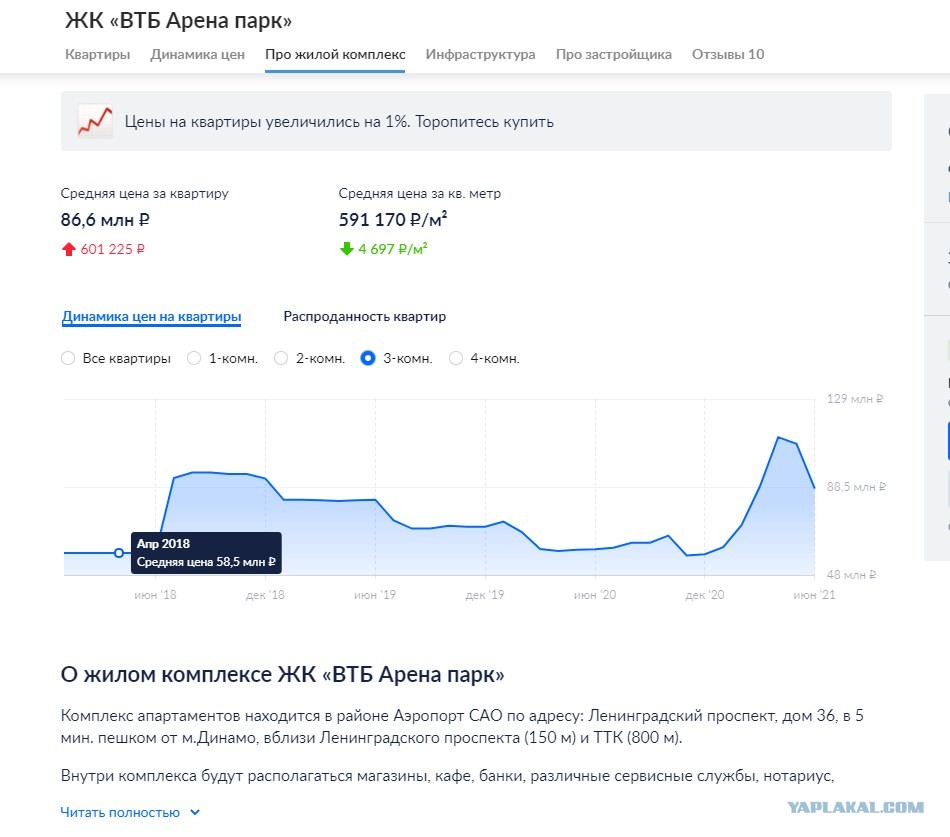
Task: Click the 88,5 млн ₽ axis value
Action: coord(856,487)
